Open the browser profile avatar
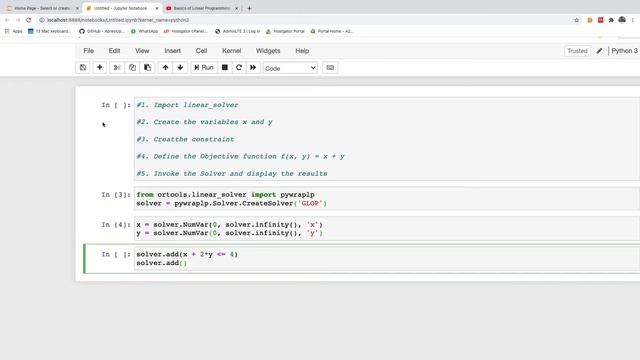This screenshot has height=360, width=640. point(622,20)
